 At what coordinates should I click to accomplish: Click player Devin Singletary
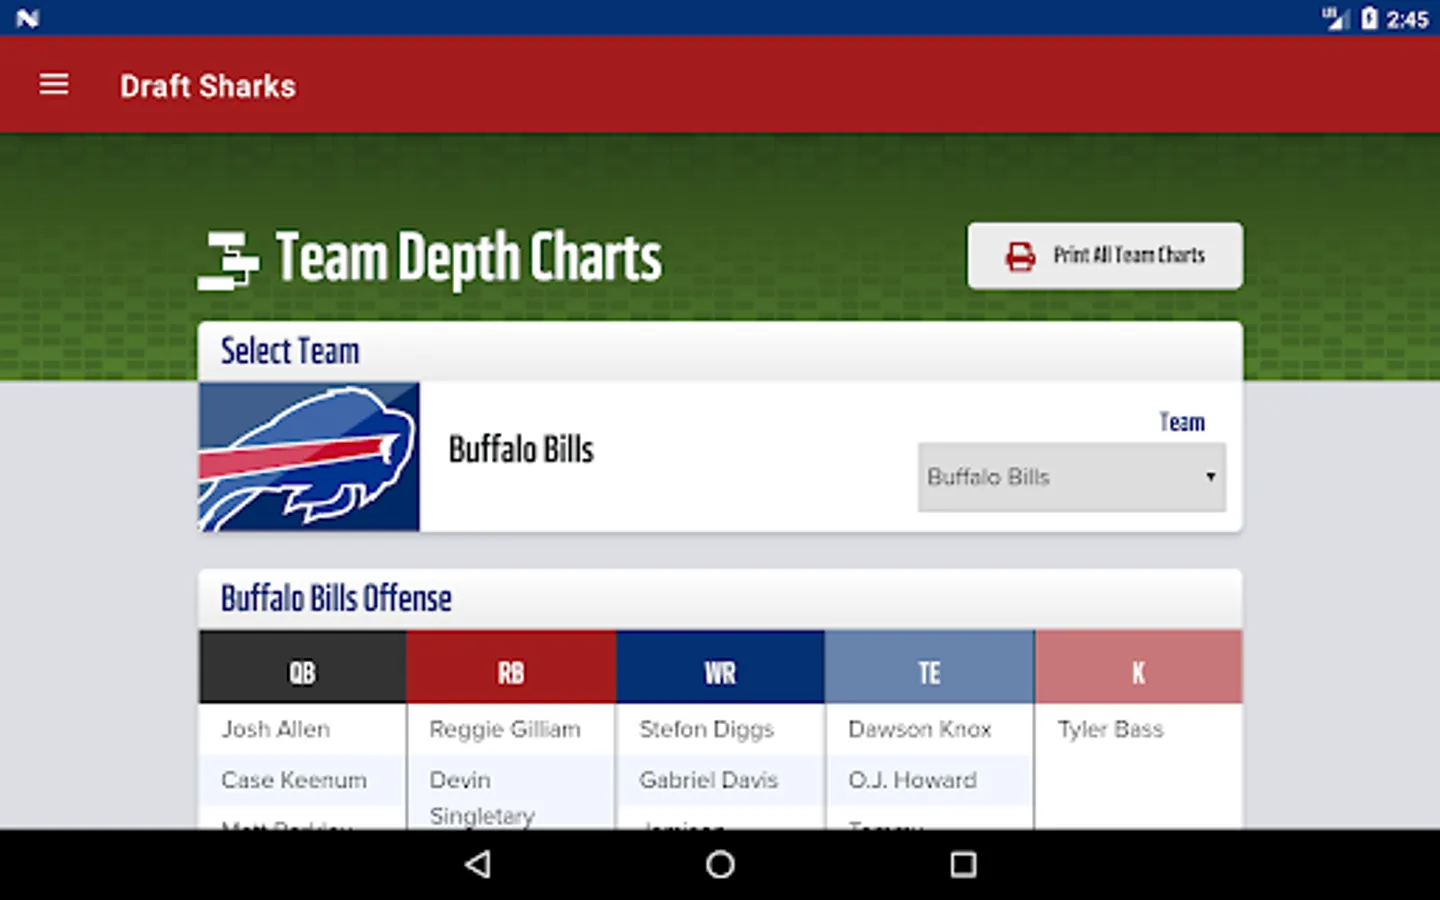tap(482, 797)
